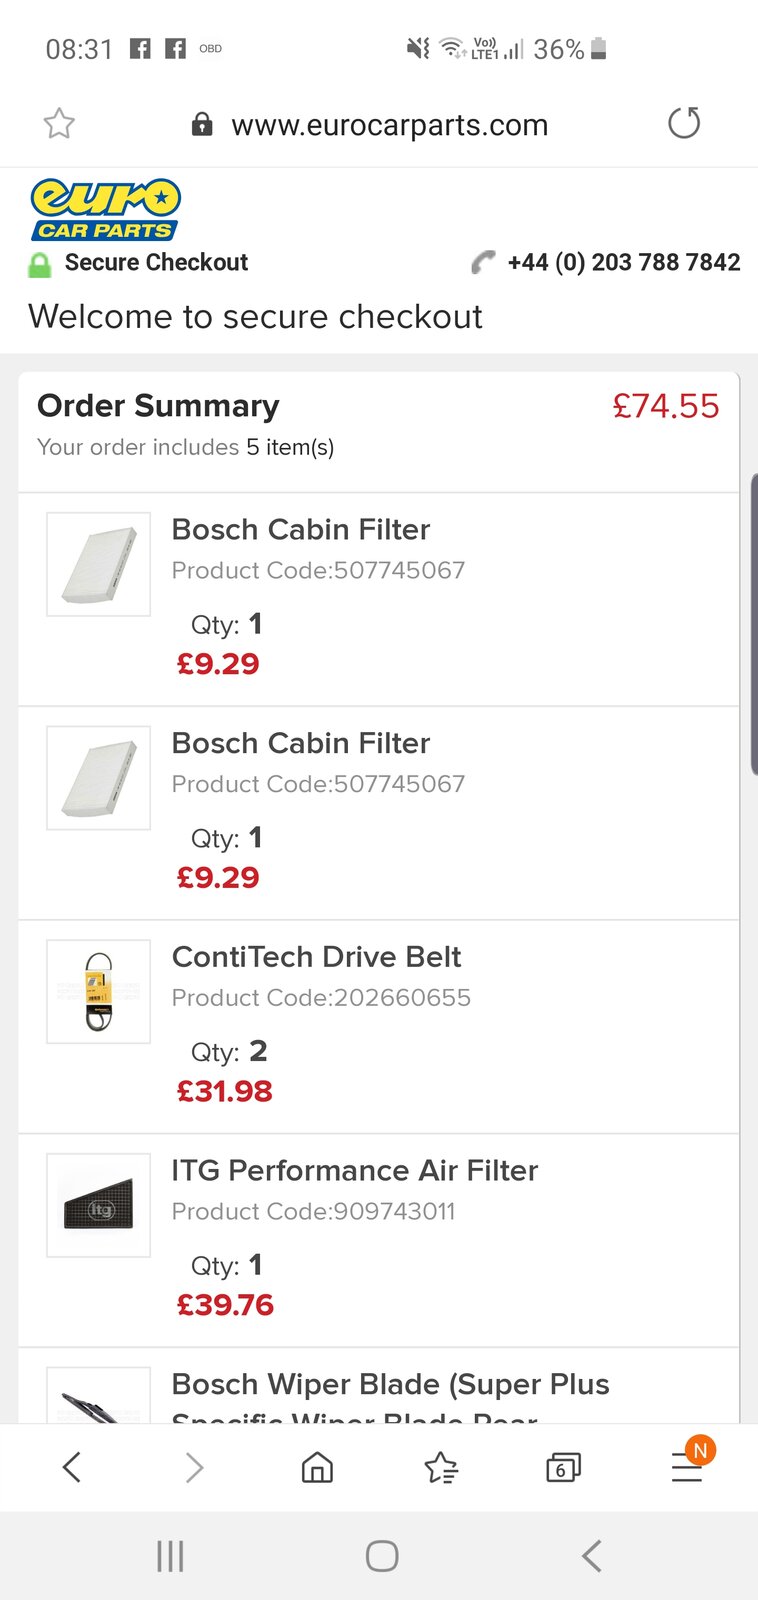The image size is (758, 1600).
Task: Tap the bookmark star icon in address bar
Action: point(59,124)
